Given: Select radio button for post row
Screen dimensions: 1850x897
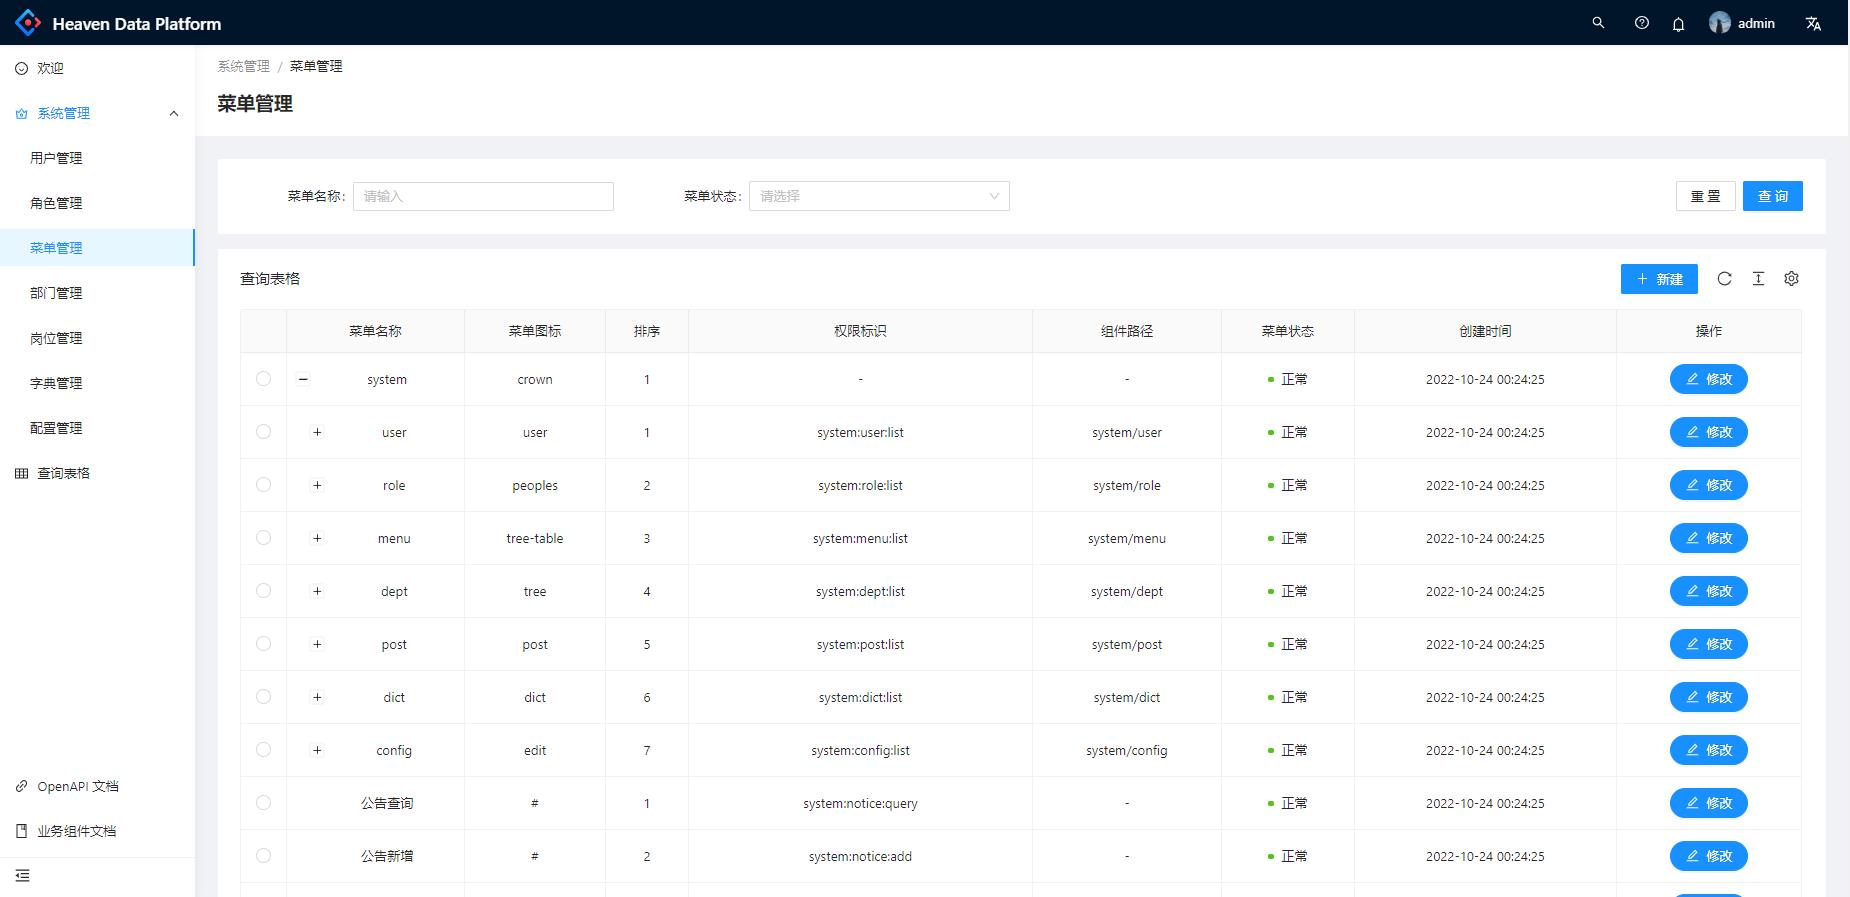Looking at the screenshot, I should [263, 644].
